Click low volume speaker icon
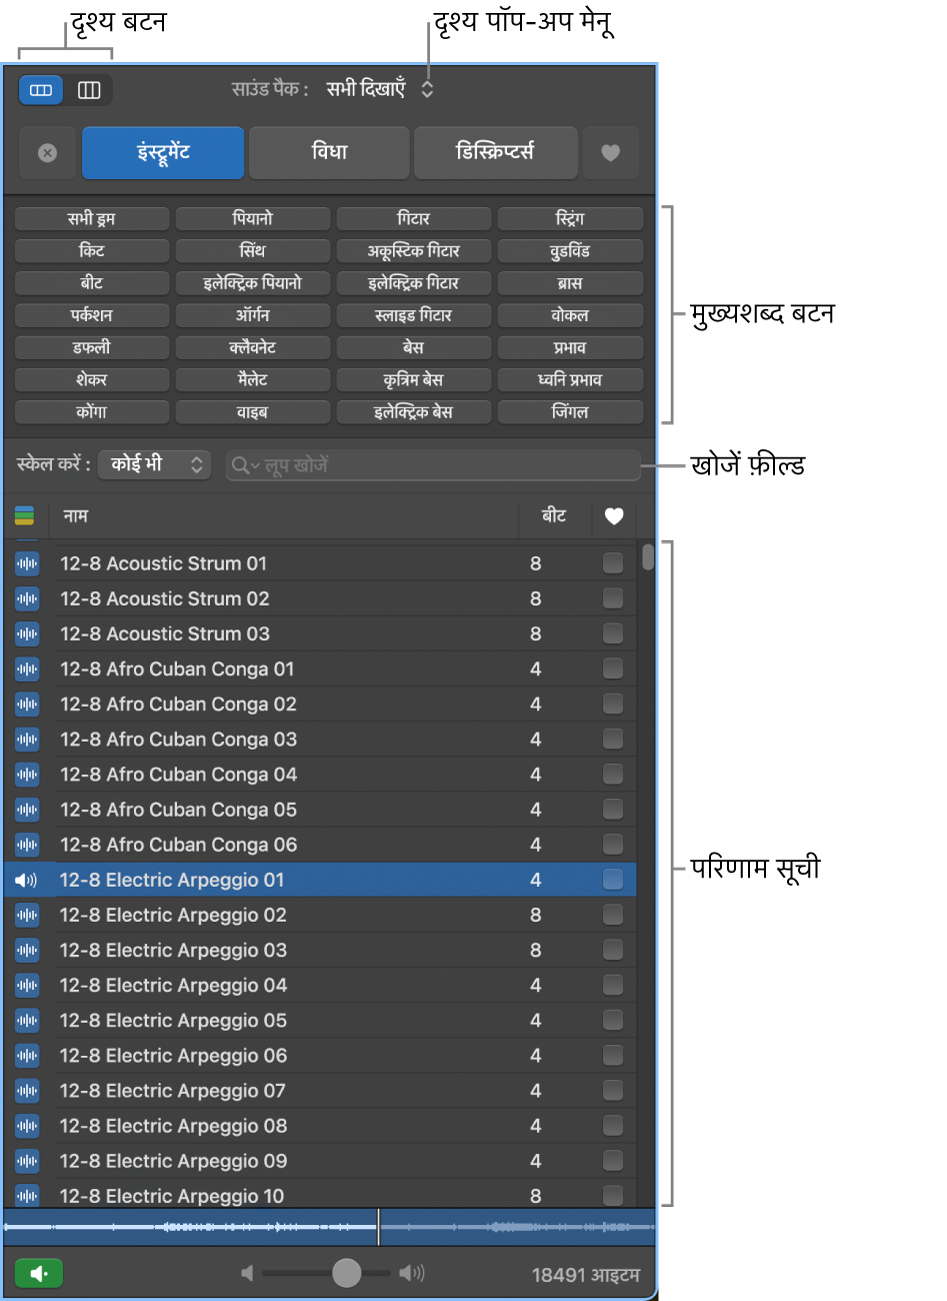This screenshot has height=1301, width=947. coord(247,1273)
